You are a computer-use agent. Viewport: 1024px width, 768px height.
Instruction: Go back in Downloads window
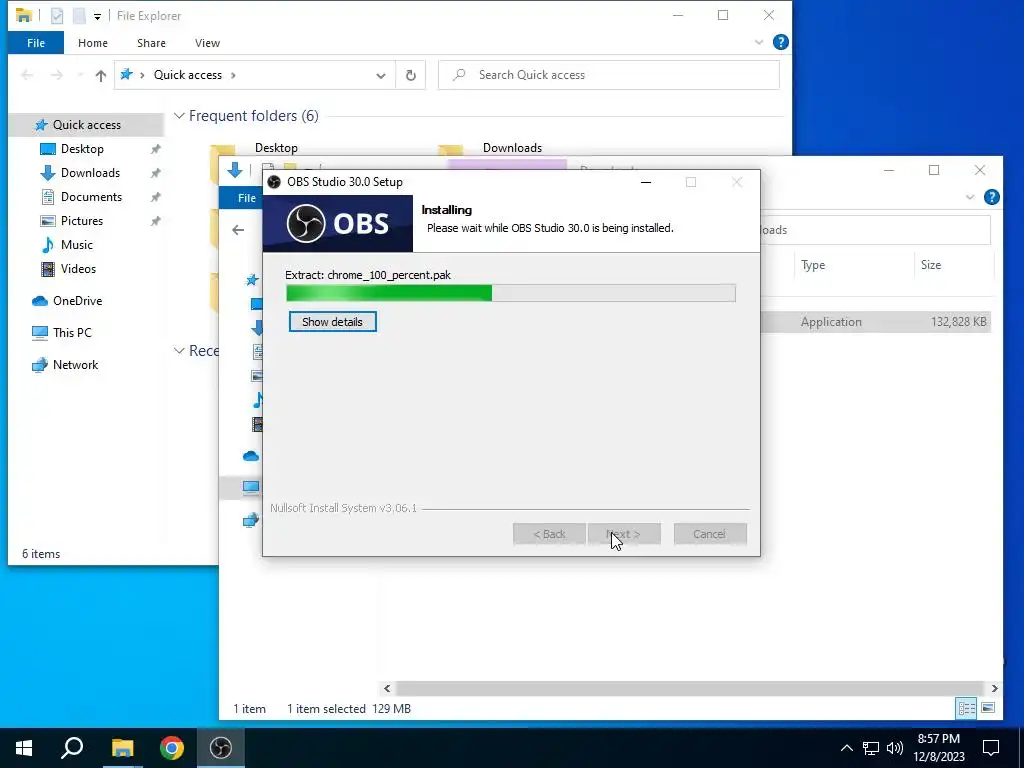pos(238,230)
